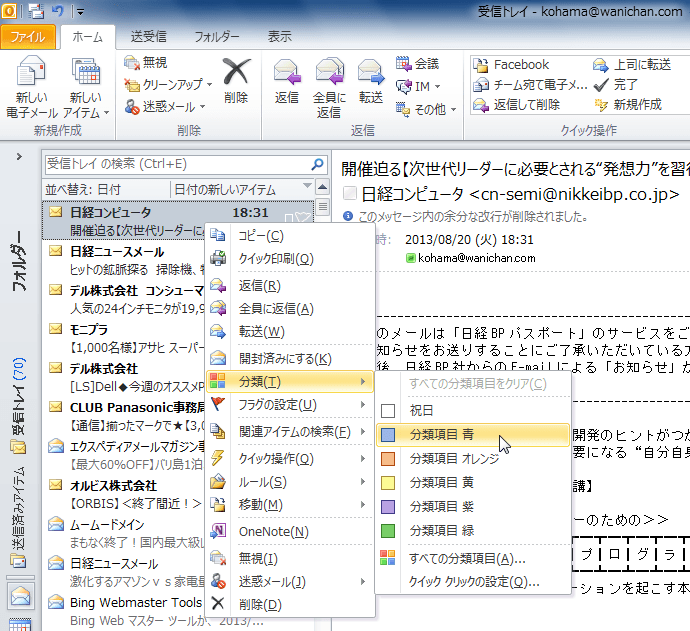Select 完了 checkmark quick step
Image resolution: width=690 pixels, height=631 pixels.
615,84
